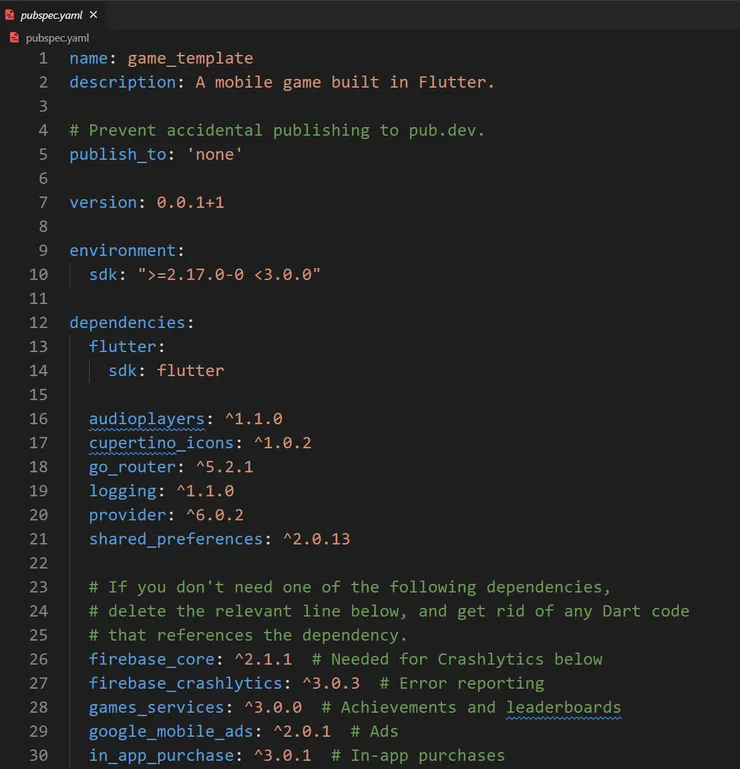Click the 'version' key

click(103, 203)
